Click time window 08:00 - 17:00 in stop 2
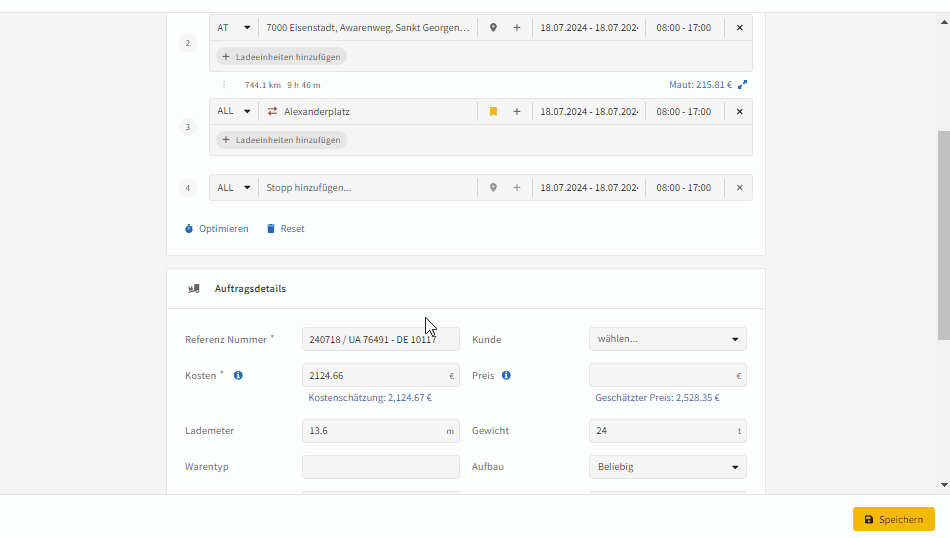 pyautogui.click(x=684, y=28)
